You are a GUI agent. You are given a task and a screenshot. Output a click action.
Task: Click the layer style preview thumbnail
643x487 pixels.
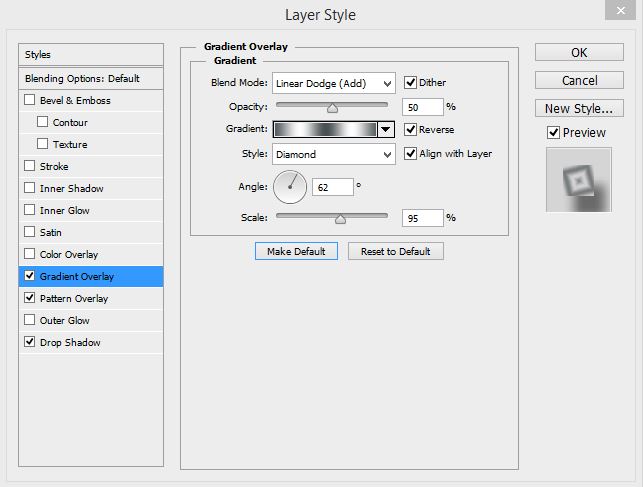(578, 180)
